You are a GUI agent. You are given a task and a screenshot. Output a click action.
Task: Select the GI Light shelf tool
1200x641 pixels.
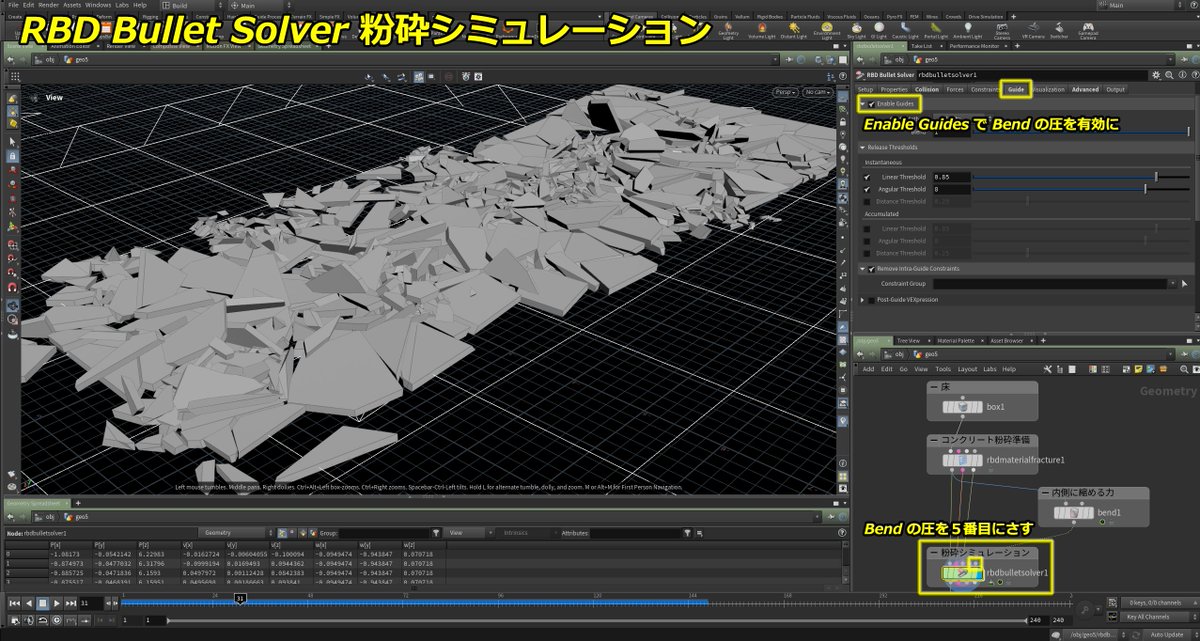coord(879,31)
